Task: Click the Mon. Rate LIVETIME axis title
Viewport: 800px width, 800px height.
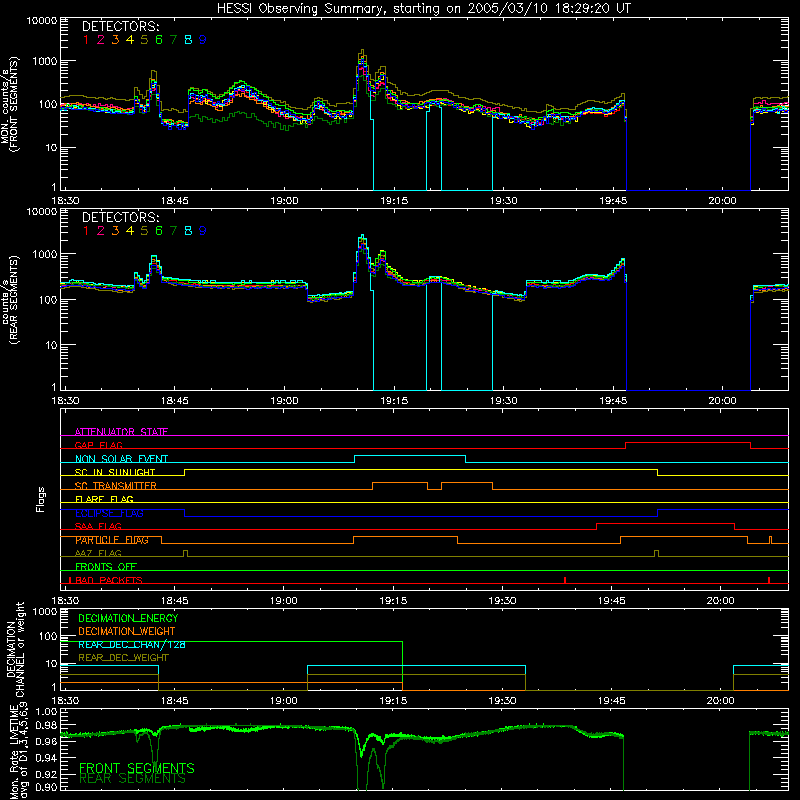Action: tap(18, 752)
